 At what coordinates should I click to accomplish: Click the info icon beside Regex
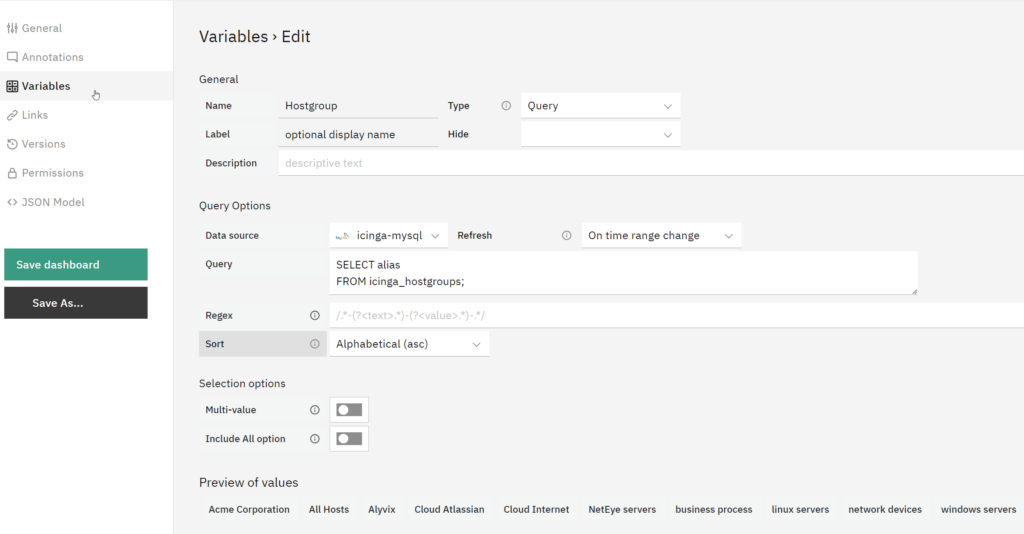click(x=315, y=315)
